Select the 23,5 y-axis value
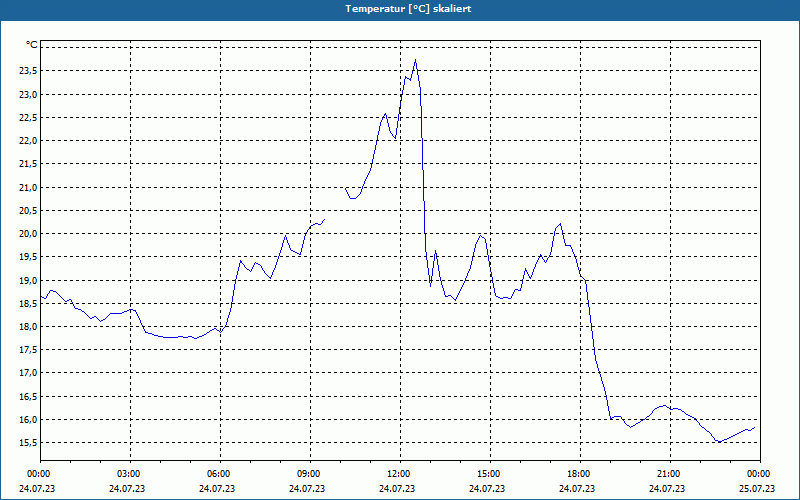This screenshot has height=500, width=800. pyautogui.click(x=28, y=71)
